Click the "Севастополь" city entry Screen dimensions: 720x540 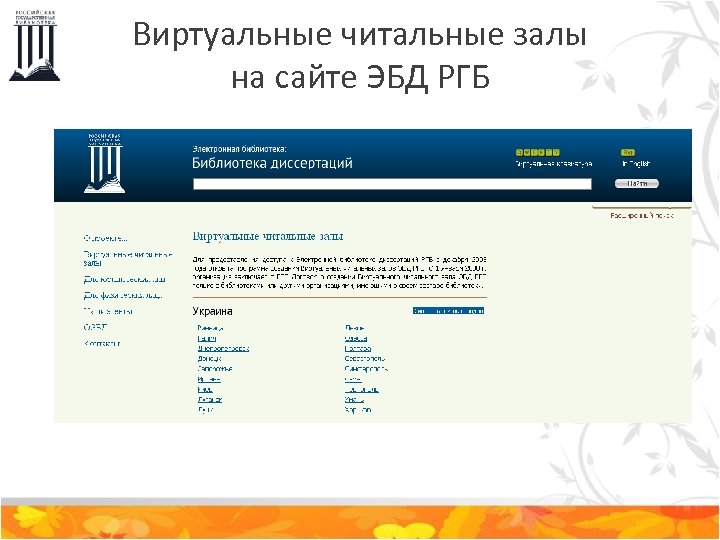pyautogui.click(x=365, y=359)
